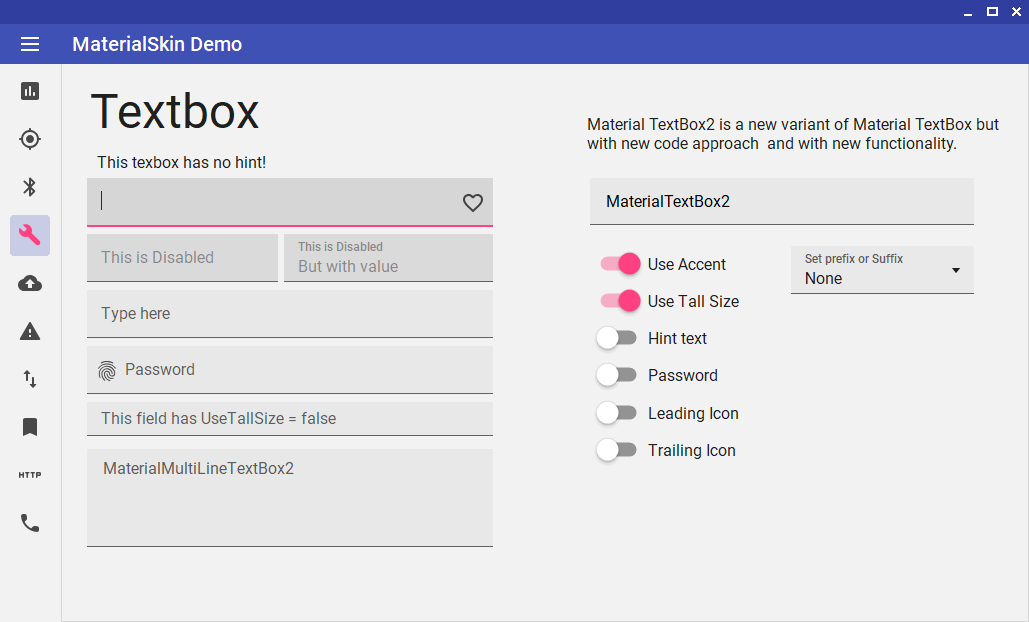The image size is (1029, 622).
Task: Open the hamburger navigation menu
Action: pyautogui.click(x=30, y=44)
